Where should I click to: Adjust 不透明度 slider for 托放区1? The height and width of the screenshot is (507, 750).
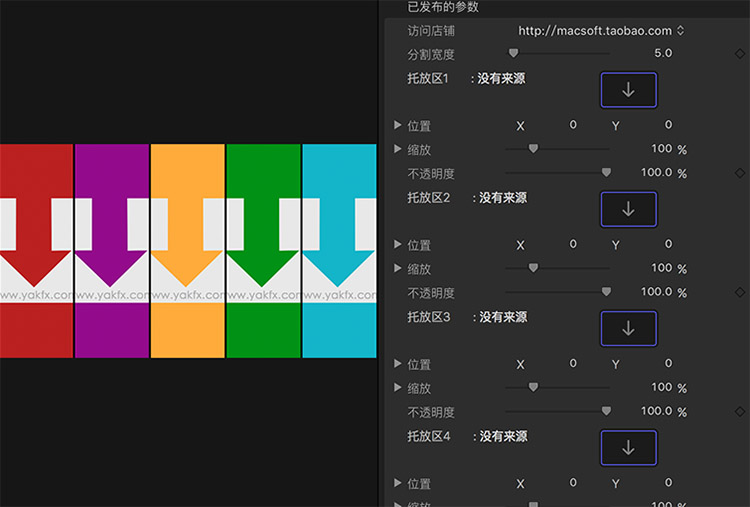pyautogui.click(x=606, y=172)
